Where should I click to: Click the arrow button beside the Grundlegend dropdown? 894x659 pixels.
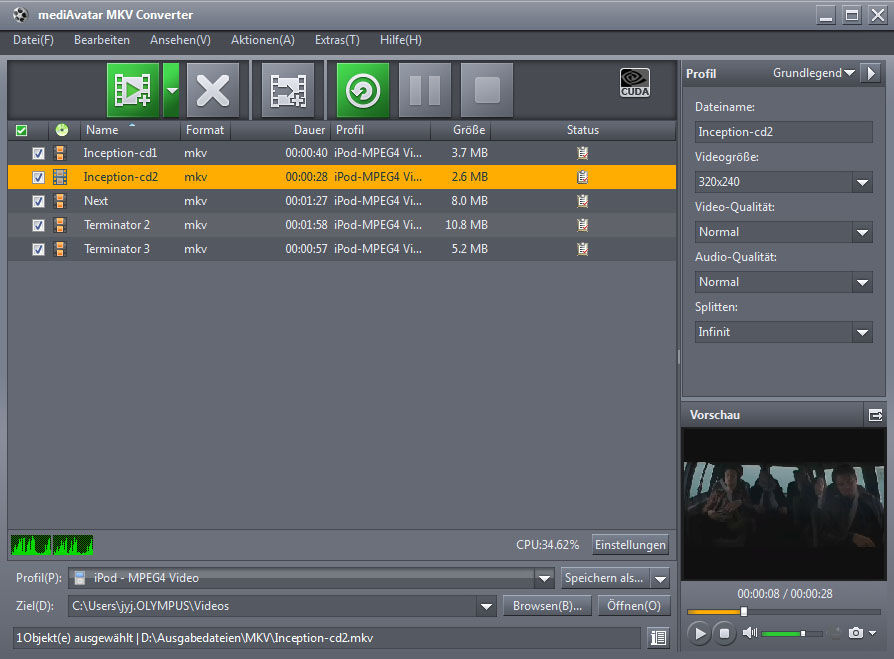coord(871,73)
